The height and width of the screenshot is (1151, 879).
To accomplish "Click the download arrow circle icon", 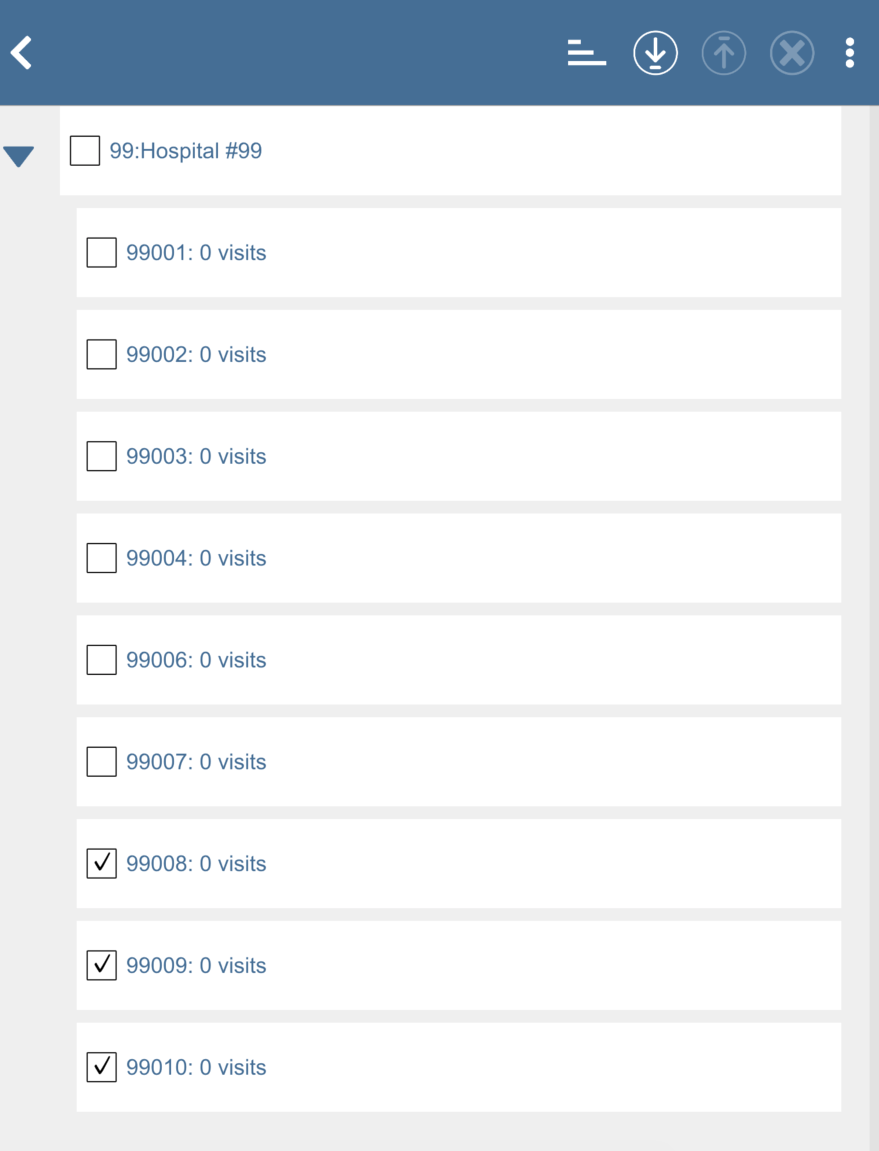I will (x=655, y=53).
